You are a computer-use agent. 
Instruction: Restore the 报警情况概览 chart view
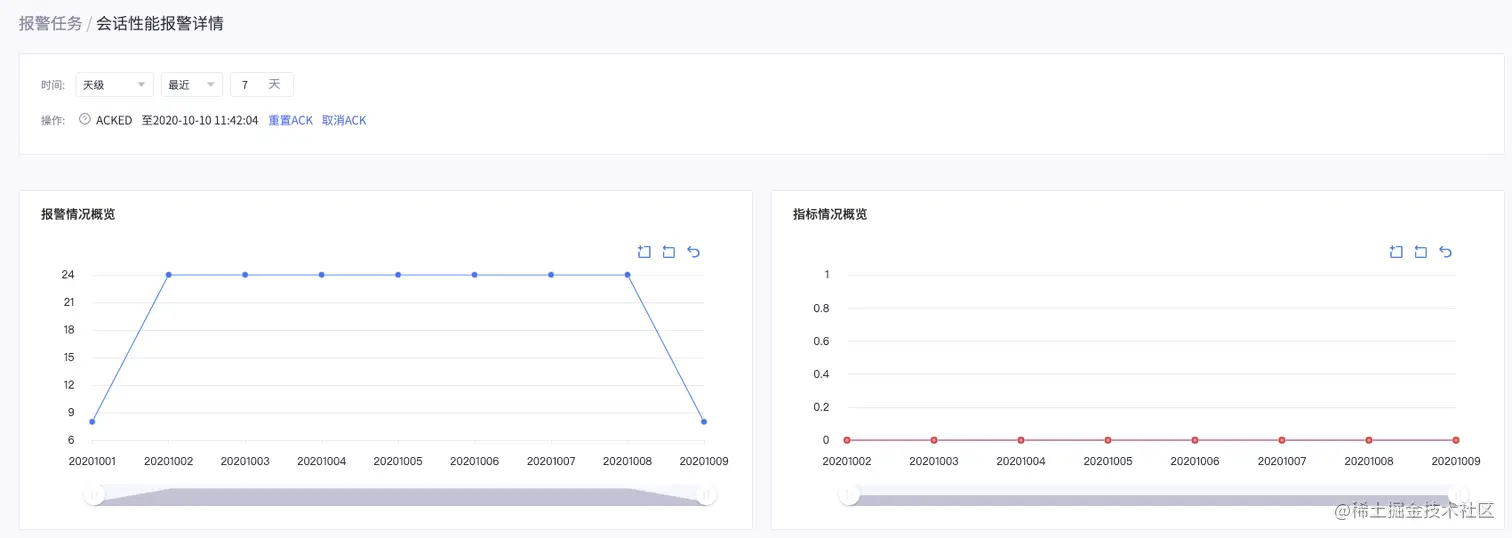tap(694, 252)
